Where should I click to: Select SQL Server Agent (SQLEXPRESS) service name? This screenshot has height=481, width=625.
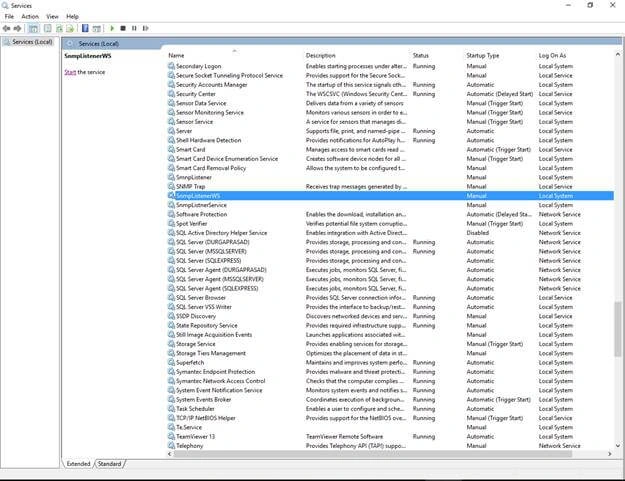click(x=217, y=289)
